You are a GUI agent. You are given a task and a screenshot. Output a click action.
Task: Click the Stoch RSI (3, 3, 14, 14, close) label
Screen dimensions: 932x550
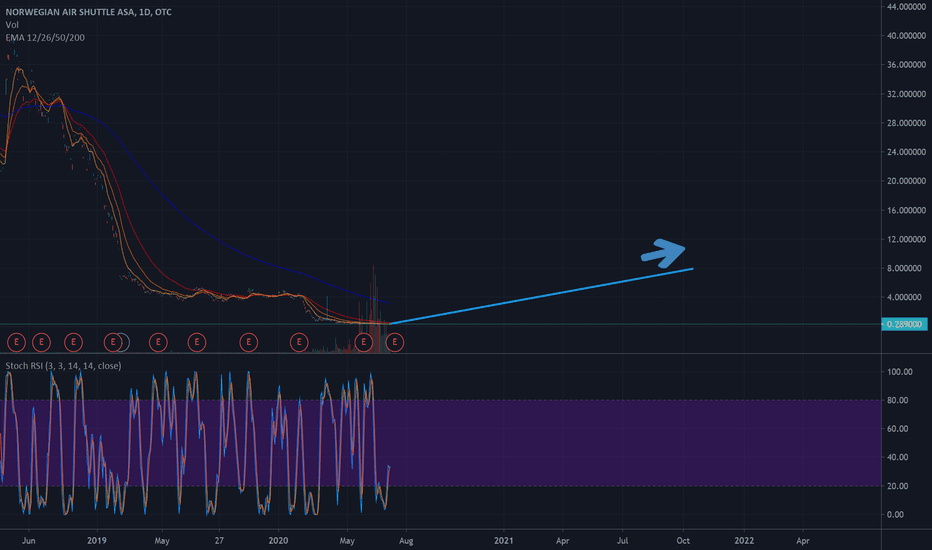coord(64,366)
